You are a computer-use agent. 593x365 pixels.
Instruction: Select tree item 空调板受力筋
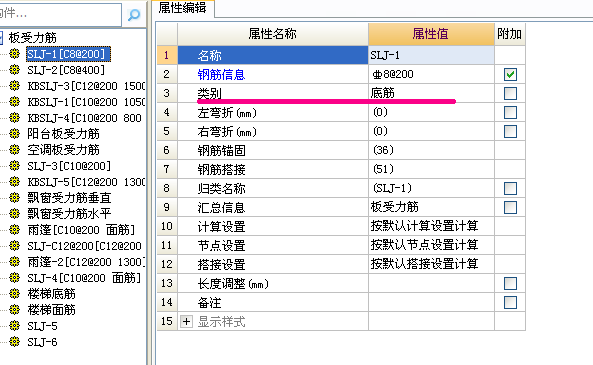(63, 150)
